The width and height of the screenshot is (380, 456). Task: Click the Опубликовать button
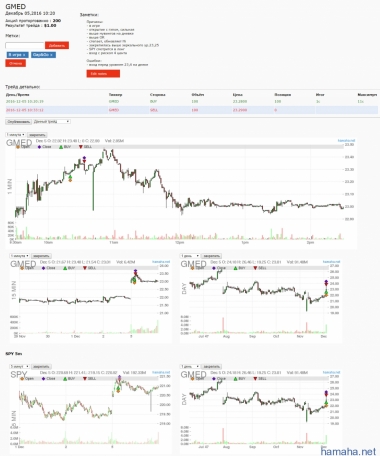[19, 122]
